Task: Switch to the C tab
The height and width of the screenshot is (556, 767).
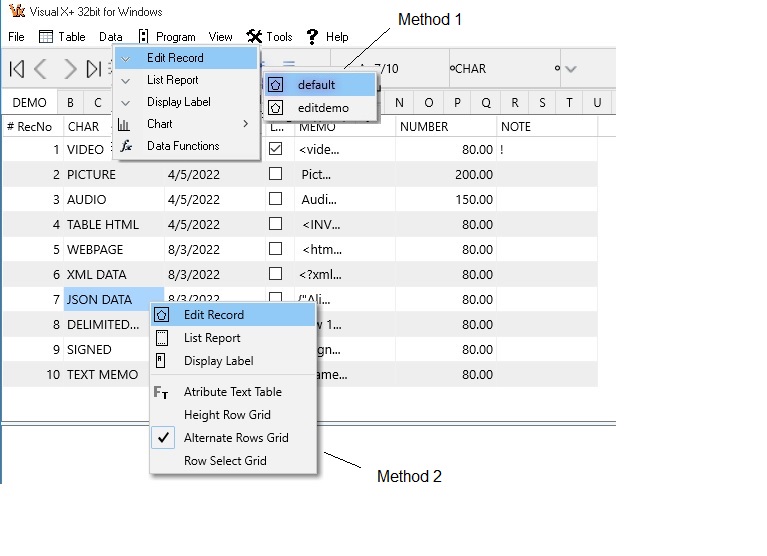Action: click(x=98, y=103)
